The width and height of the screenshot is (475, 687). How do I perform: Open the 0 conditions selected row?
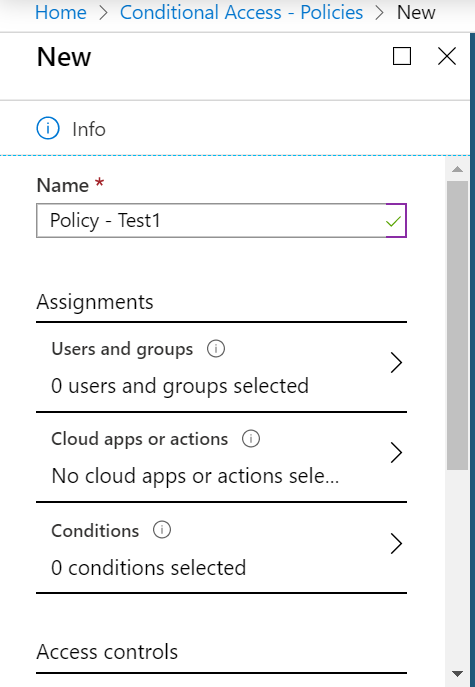tap(221, 548)
